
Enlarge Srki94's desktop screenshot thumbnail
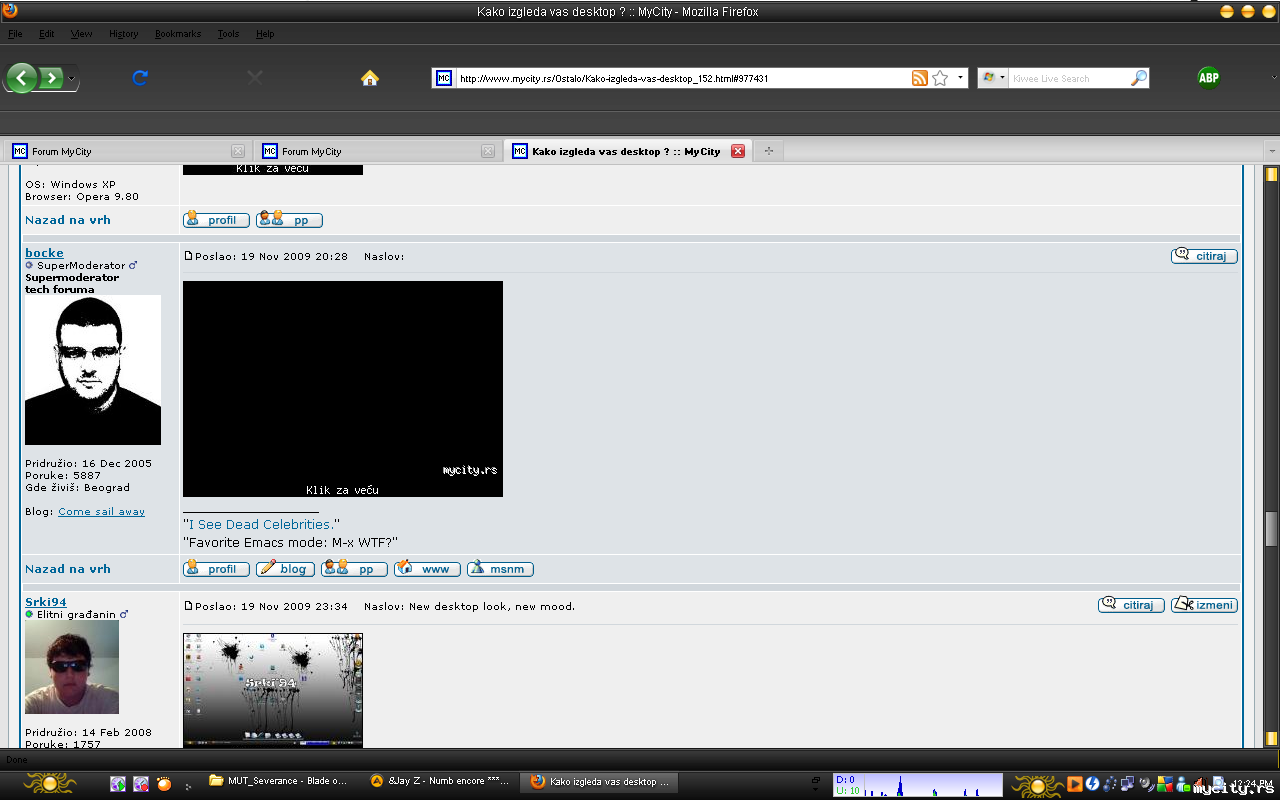click(x=273, y=690)
